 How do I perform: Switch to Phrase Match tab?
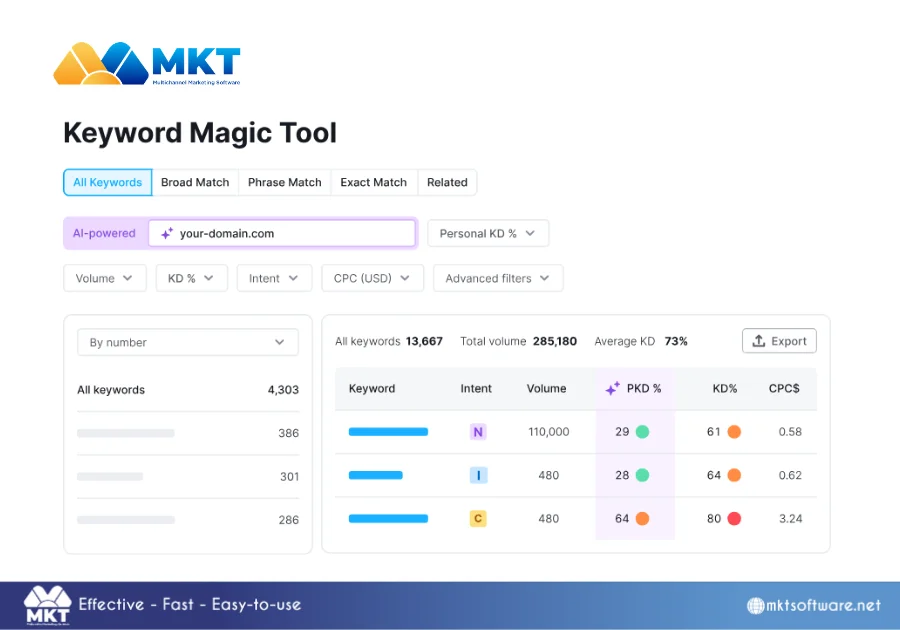click(x=285, y=182)
